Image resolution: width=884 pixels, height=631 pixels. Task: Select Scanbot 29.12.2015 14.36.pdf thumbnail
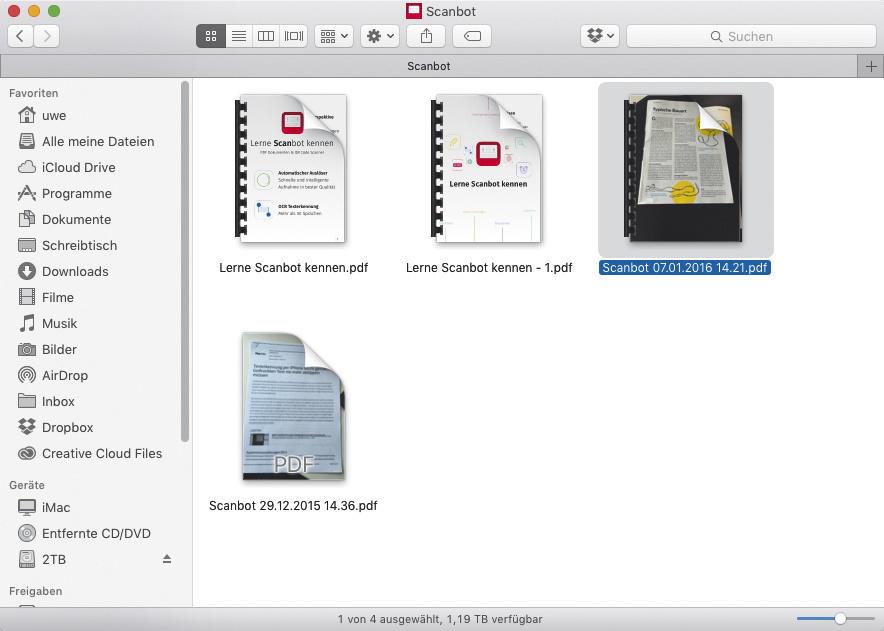tap(293, 407)
